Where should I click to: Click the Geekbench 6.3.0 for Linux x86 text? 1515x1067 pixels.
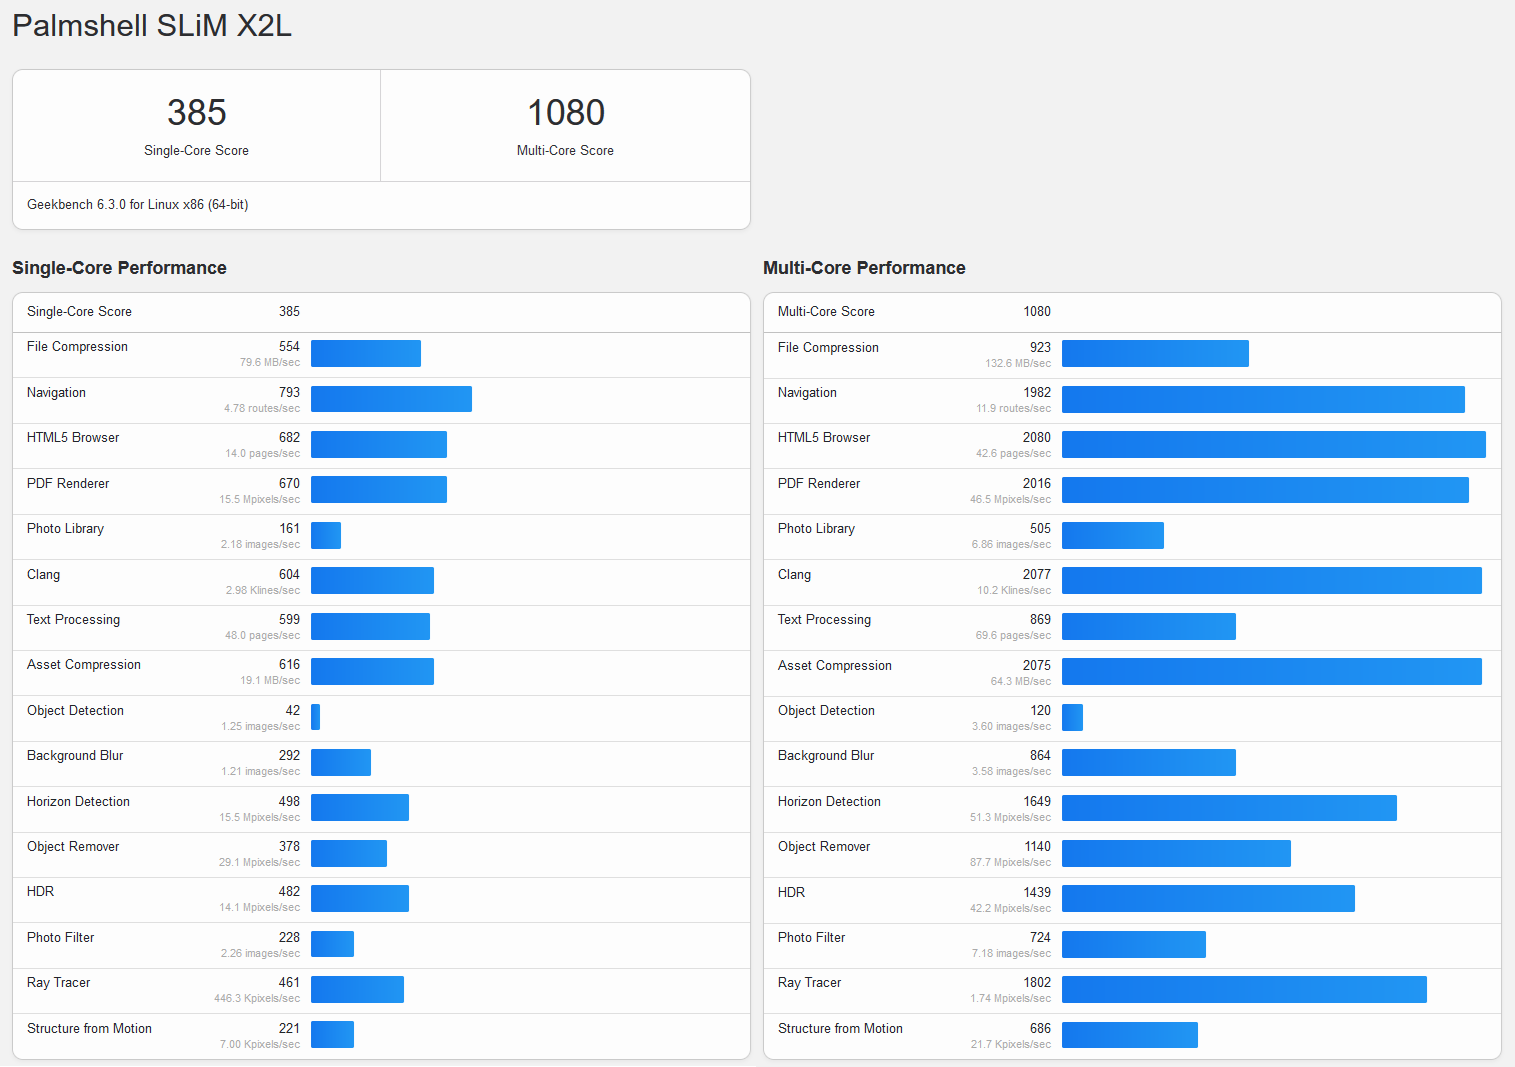[x=138, y=204]
